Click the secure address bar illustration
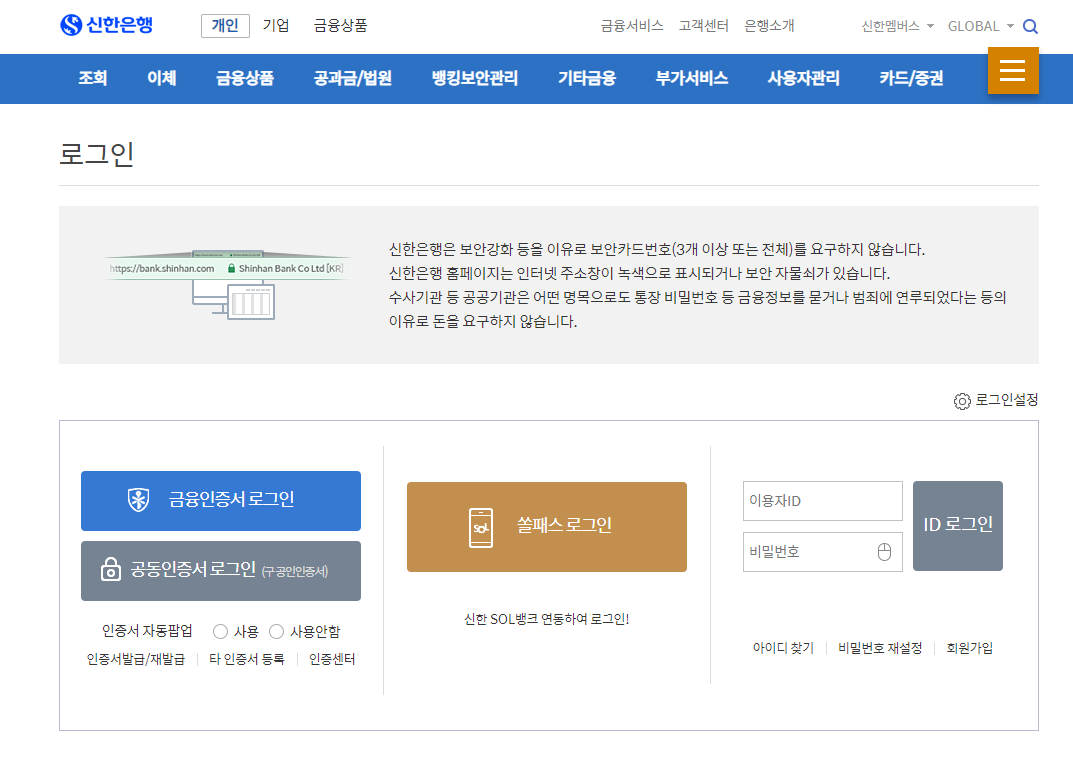The width and height of the screenshot is (1073, 766). tap(226, 284)
